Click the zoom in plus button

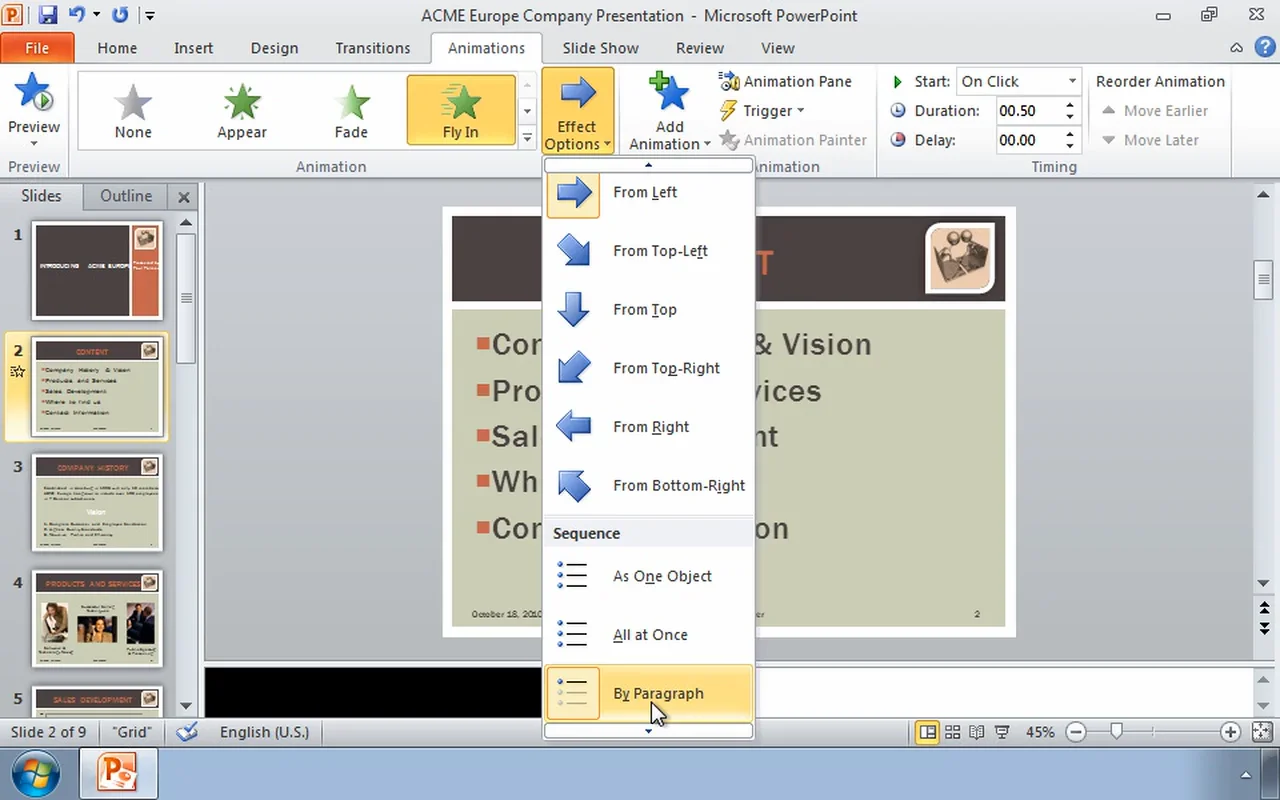(x=1230, y=732)
